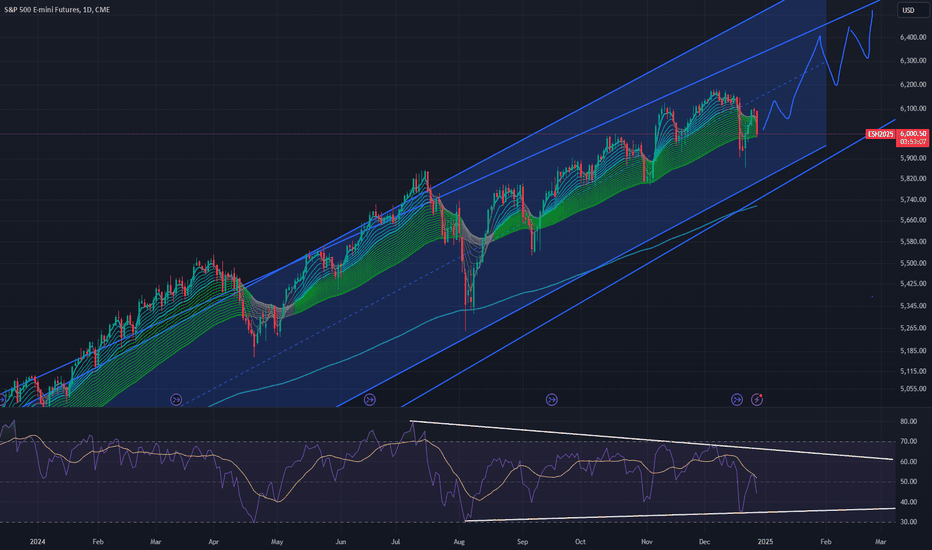Click the 70.00 RSI axis label

click(x=908, y=441)
